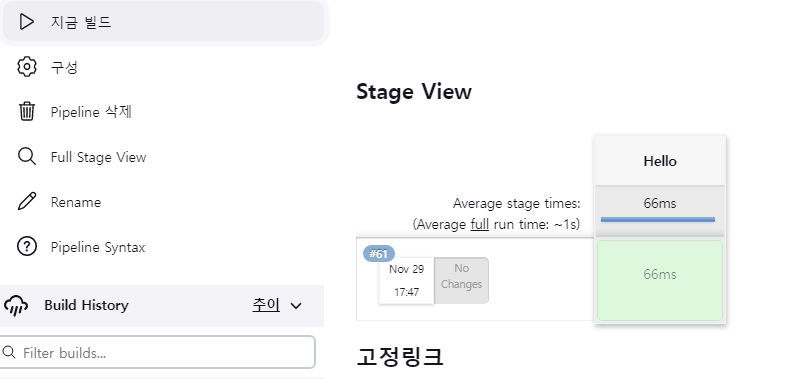This screenshot has height=379, width=788.
Task: Click the search icon in Filter builds box
Action: click(9, 352)
